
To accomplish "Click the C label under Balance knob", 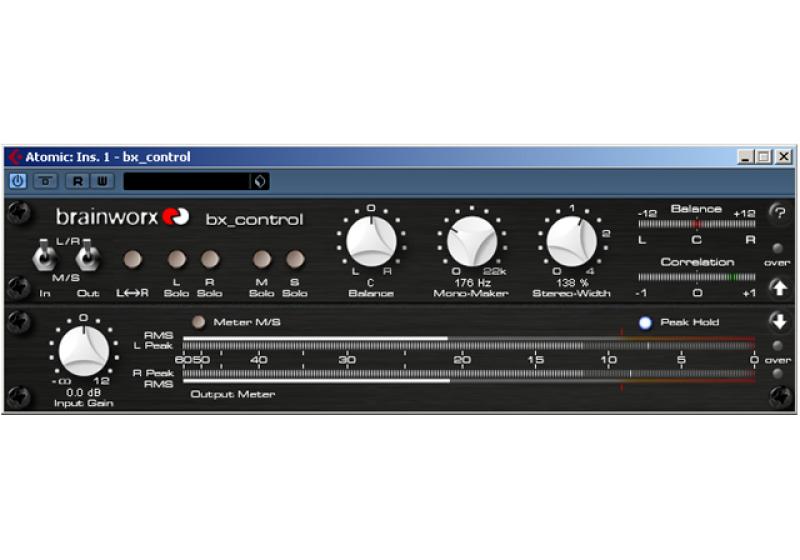I will [371, 283].
